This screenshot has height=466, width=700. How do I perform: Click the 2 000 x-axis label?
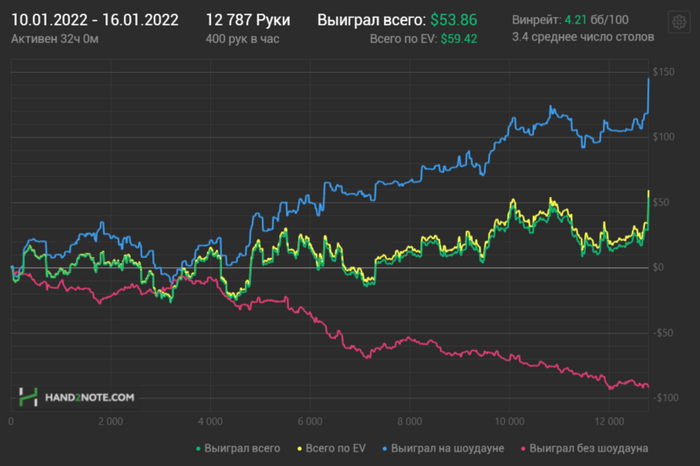point(111,421)
